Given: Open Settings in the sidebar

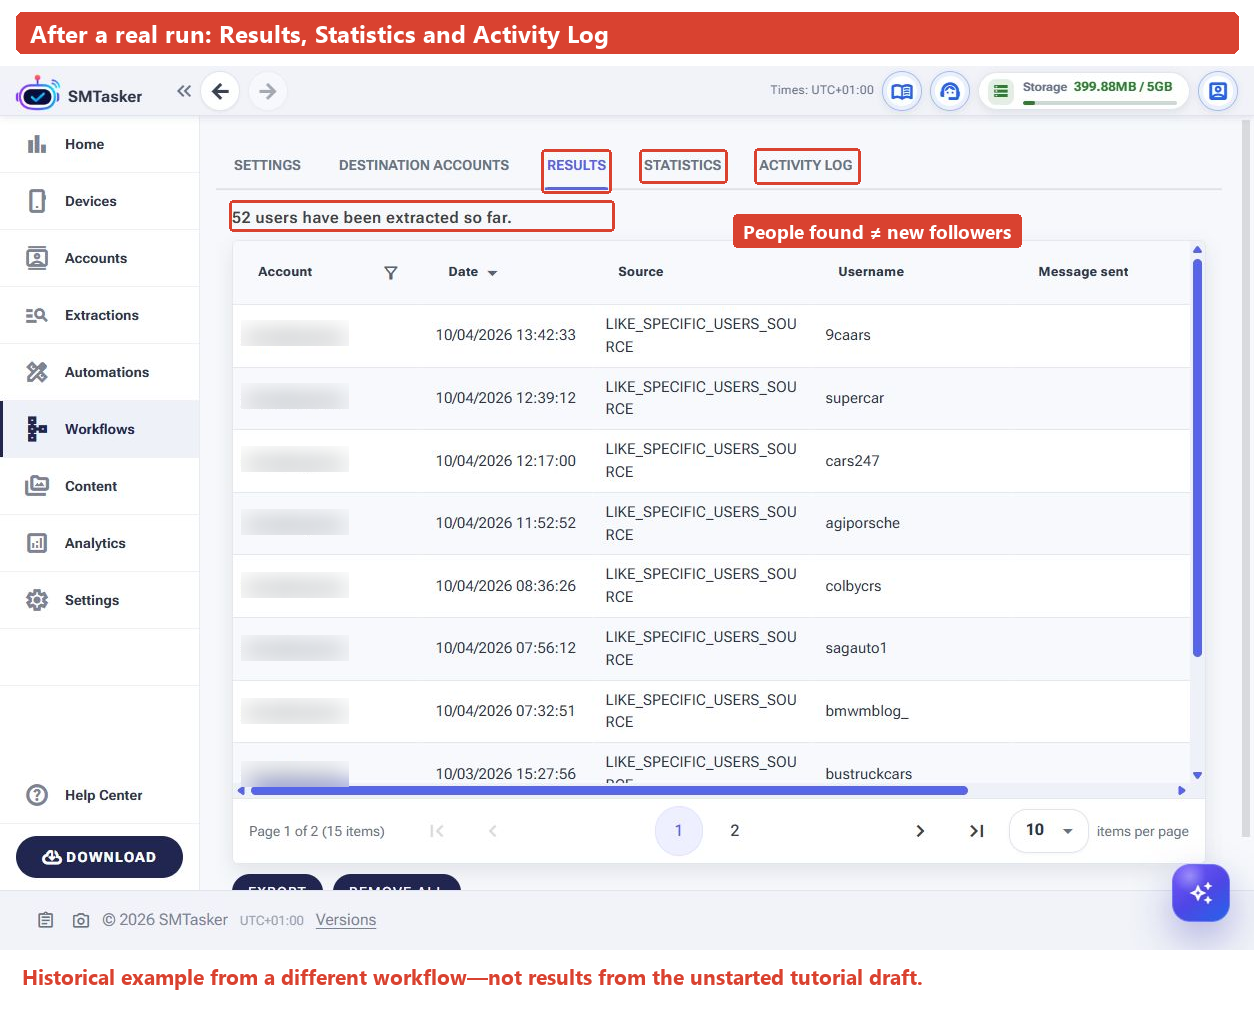Looking at the screenshot, I should 99,600.
